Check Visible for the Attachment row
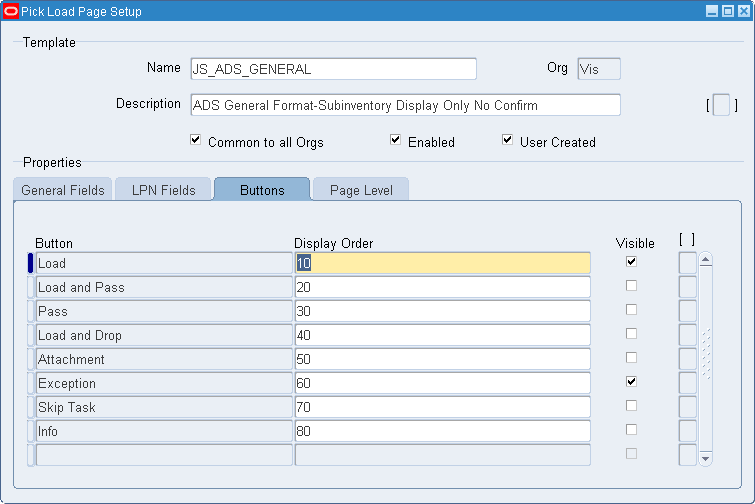Image resolution: width=755 pixels, height=504 pixels. pyautogui.click(x=631, y=358)
